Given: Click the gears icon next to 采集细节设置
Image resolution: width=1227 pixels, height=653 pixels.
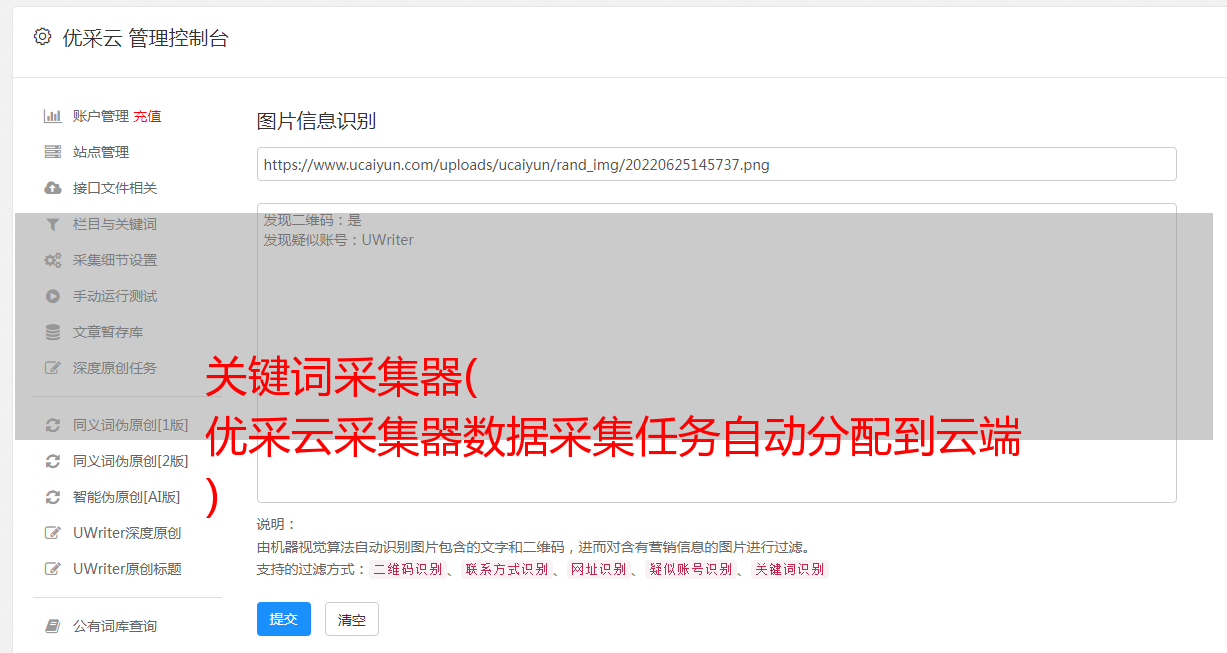Looking at the screenshot, I should (53, 260).
